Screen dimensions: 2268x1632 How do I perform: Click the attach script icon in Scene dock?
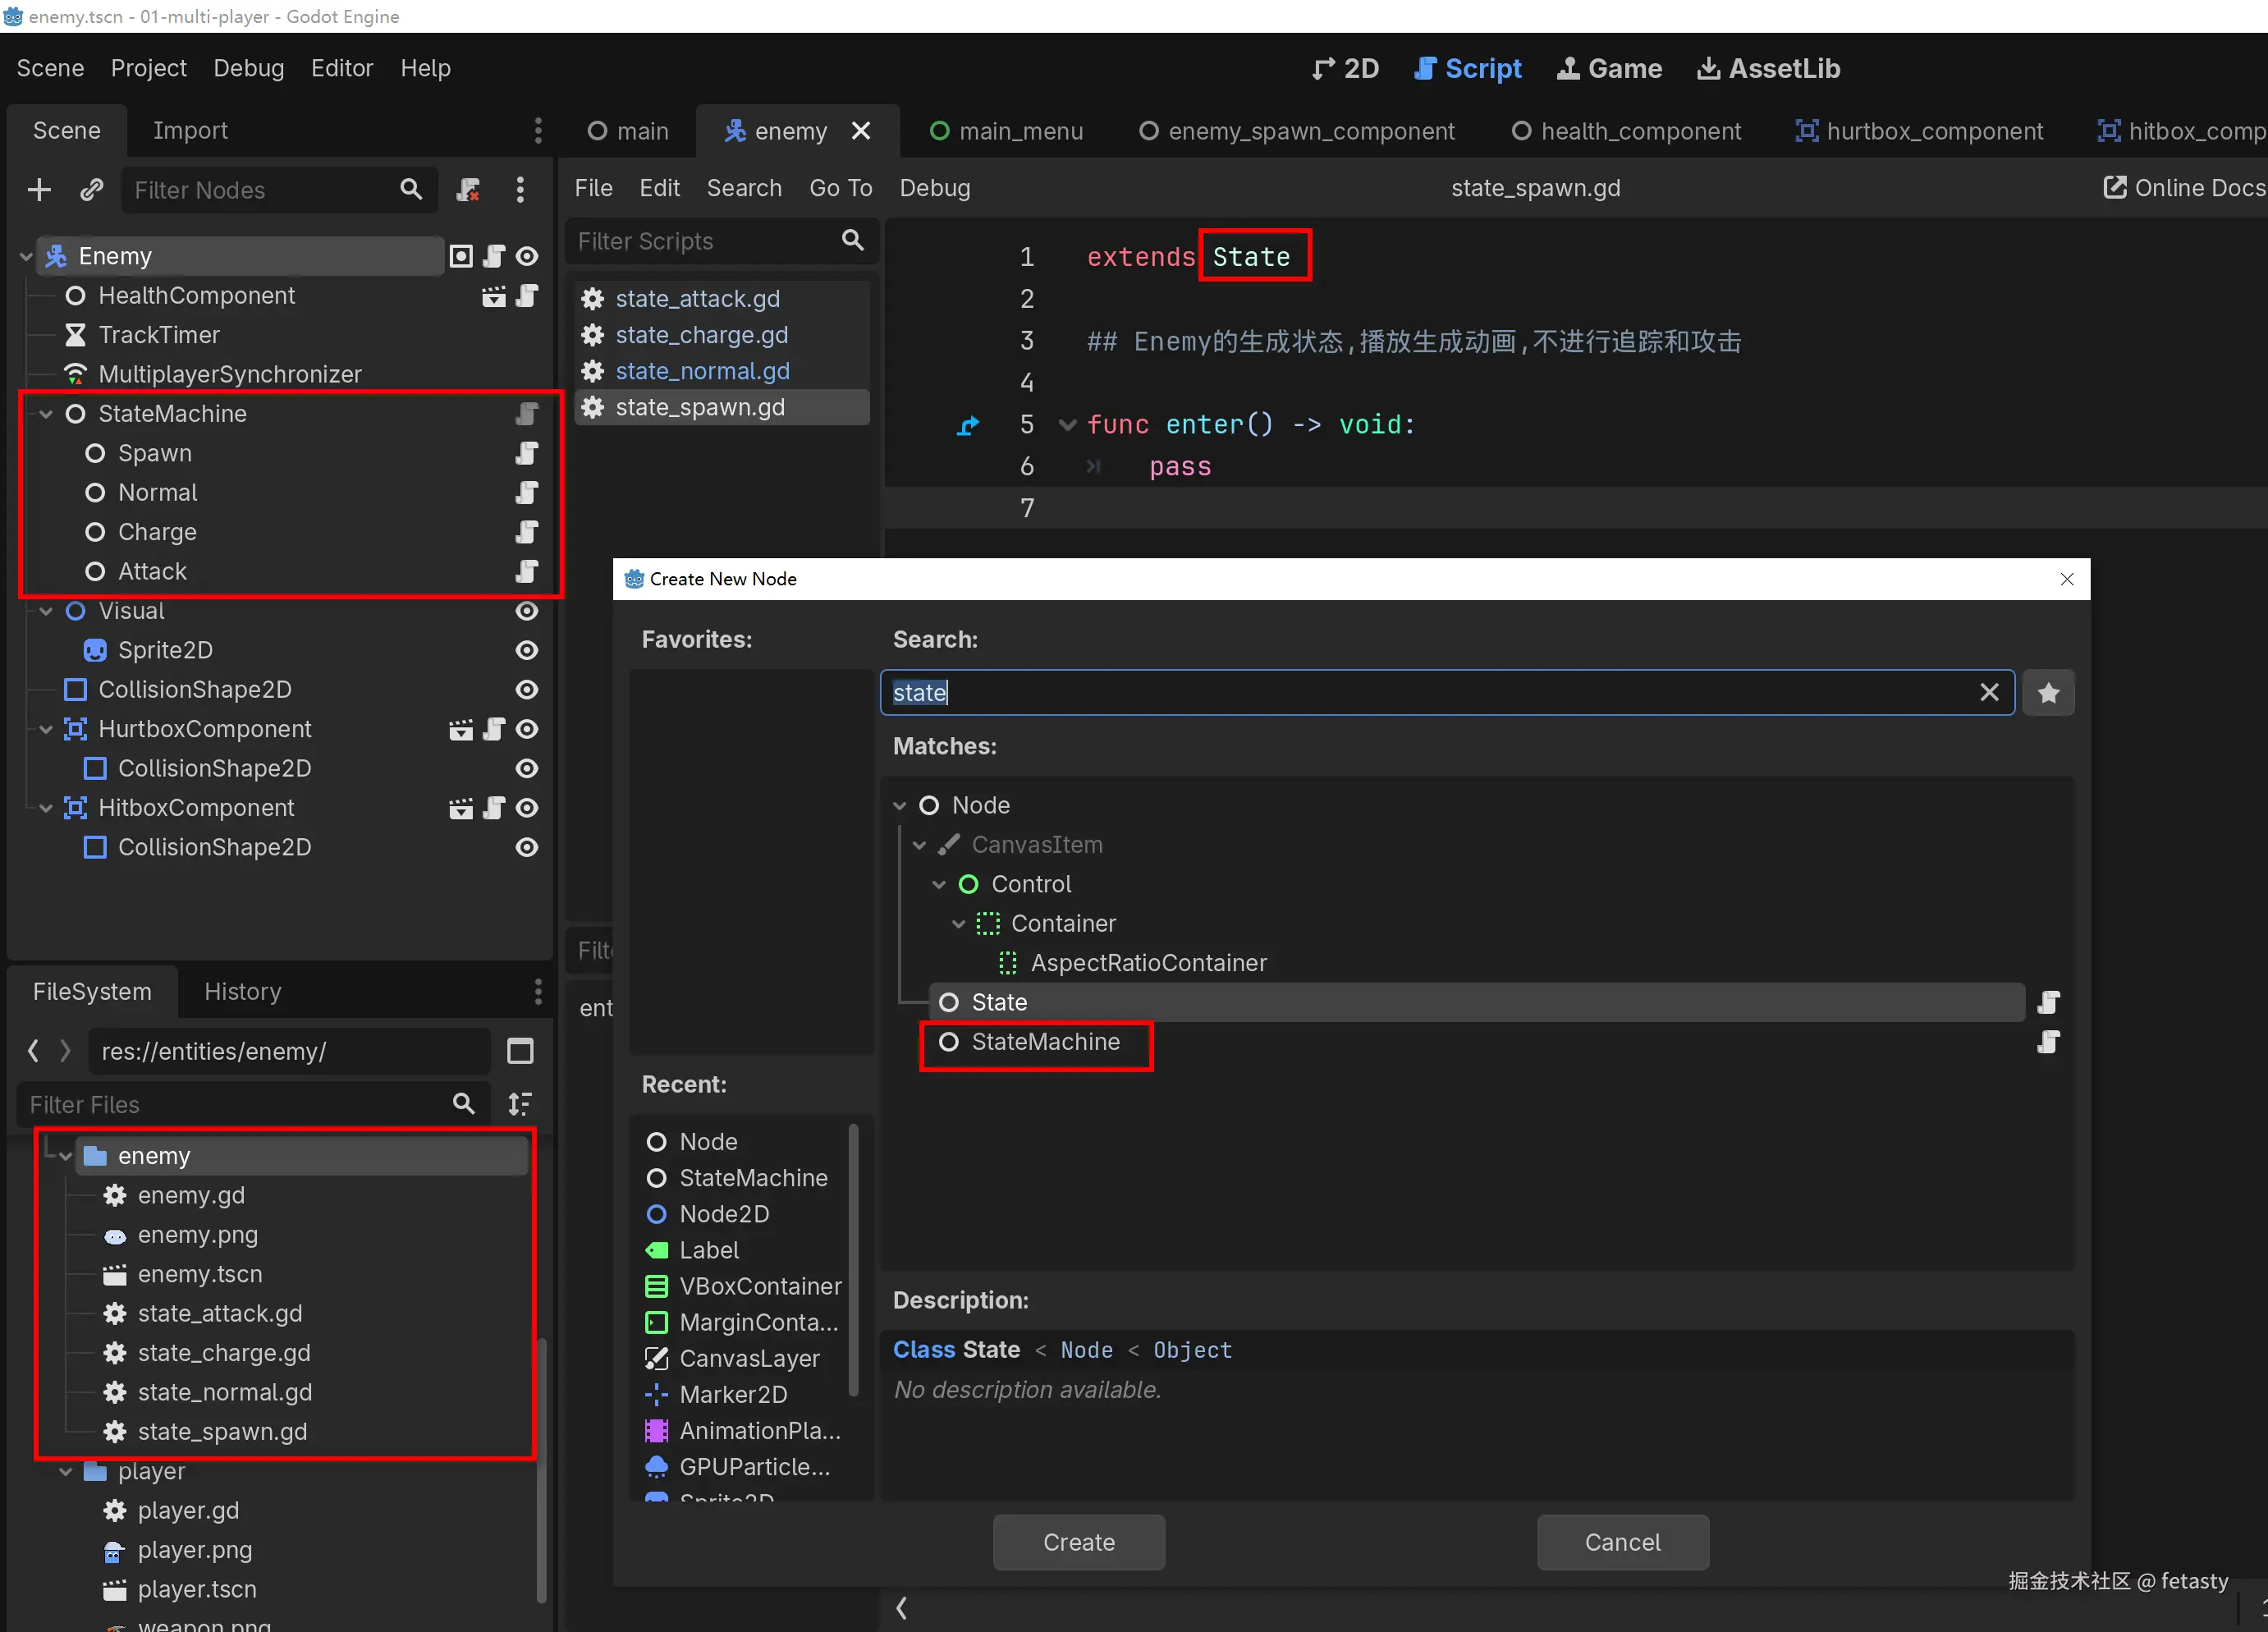coord(468,190)
